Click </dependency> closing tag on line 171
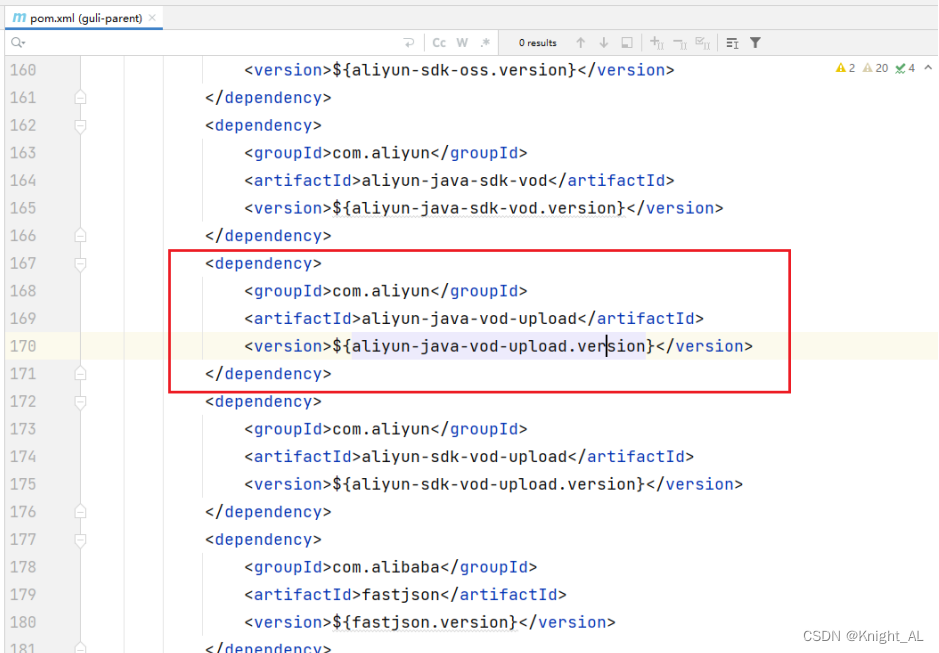 point(268,374)
